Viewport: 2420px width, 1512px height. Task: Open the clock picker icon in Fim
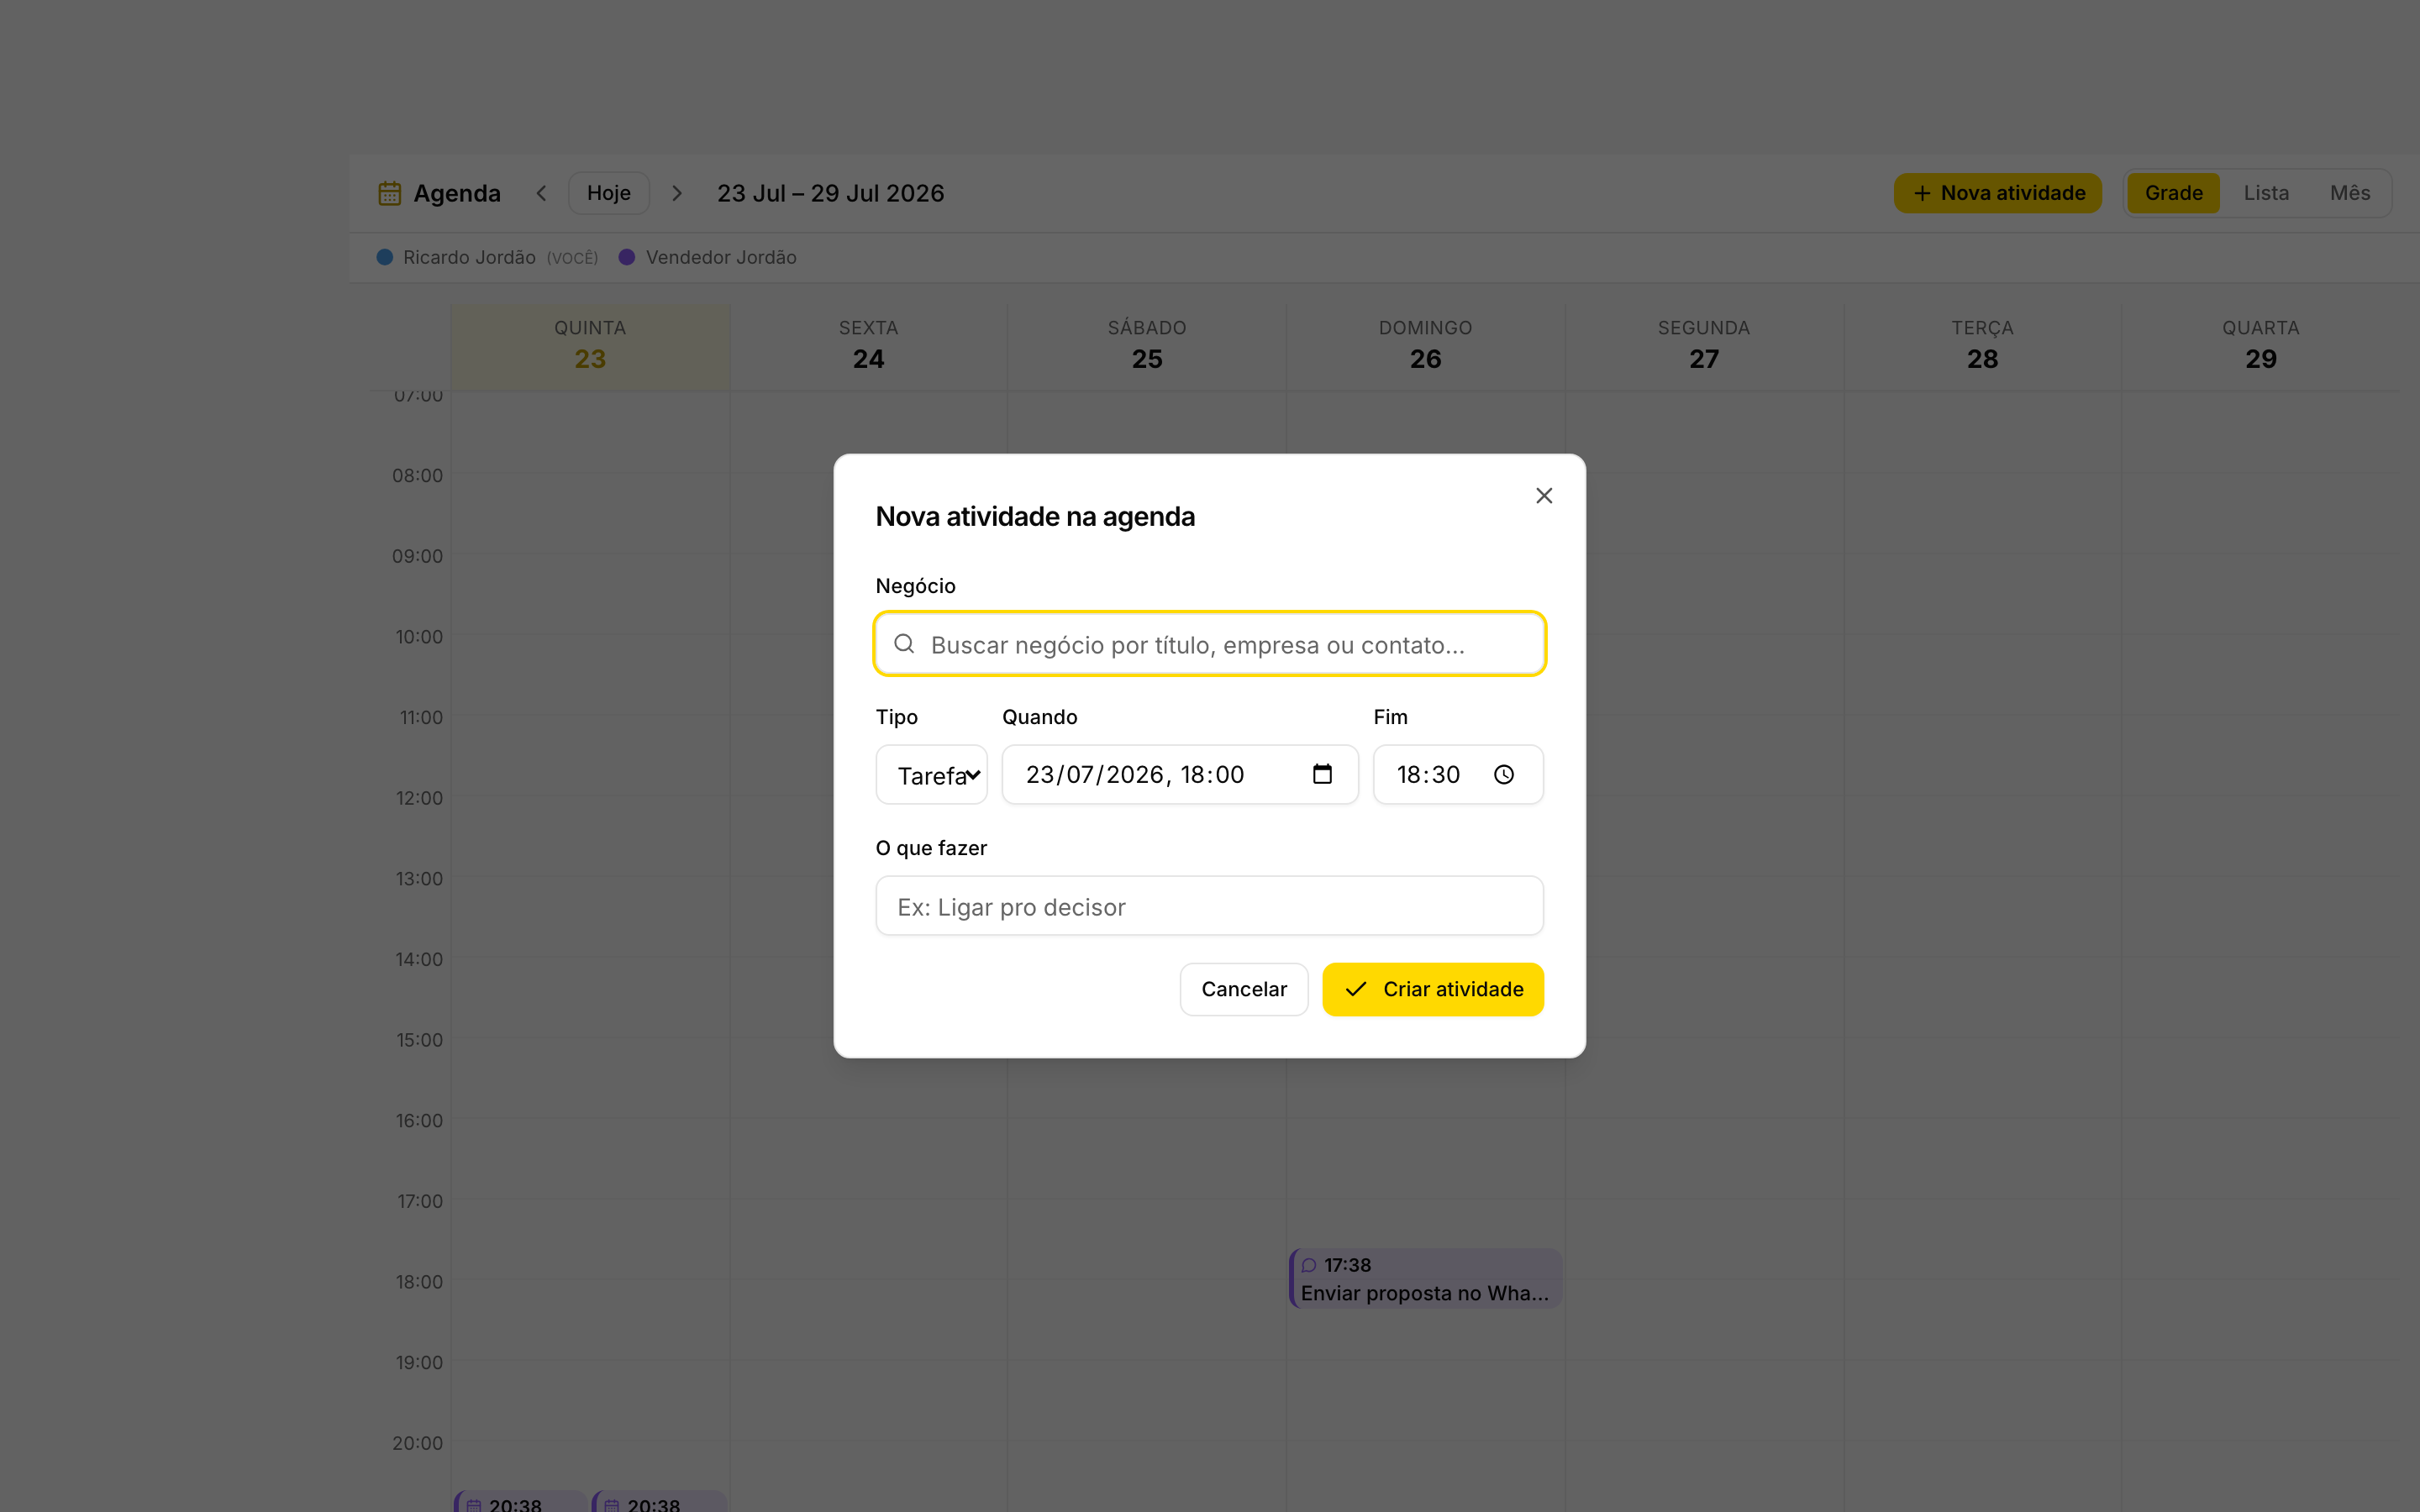pyautogui.click(x=1504, y=774)
